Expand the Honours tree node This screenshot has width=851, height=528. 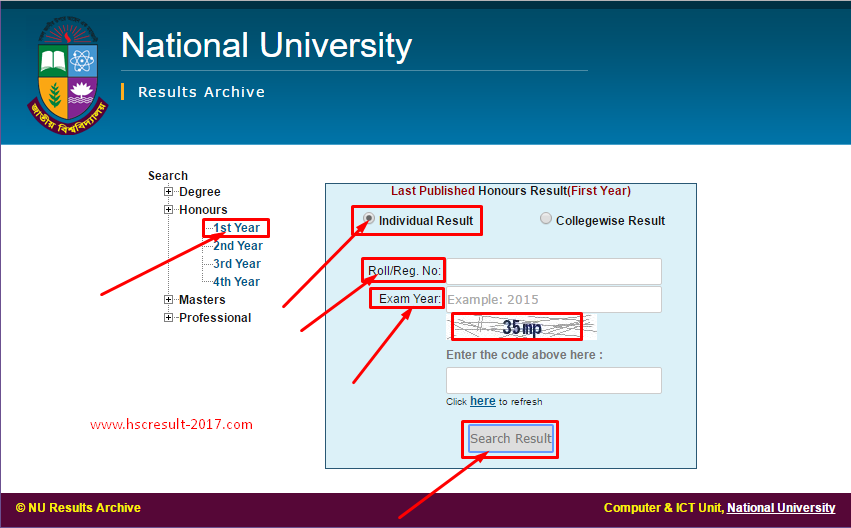point(168,209)
